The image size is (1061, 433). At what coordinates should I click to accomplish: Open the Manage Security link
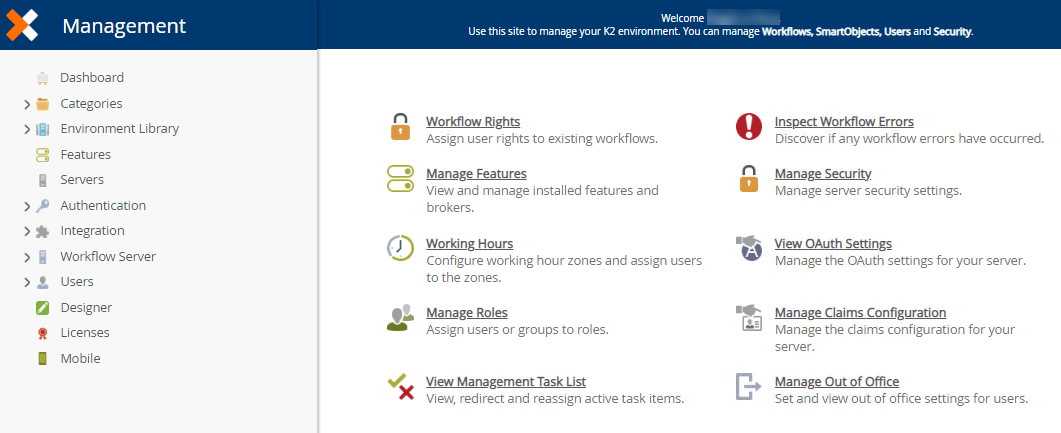[823, 174]
